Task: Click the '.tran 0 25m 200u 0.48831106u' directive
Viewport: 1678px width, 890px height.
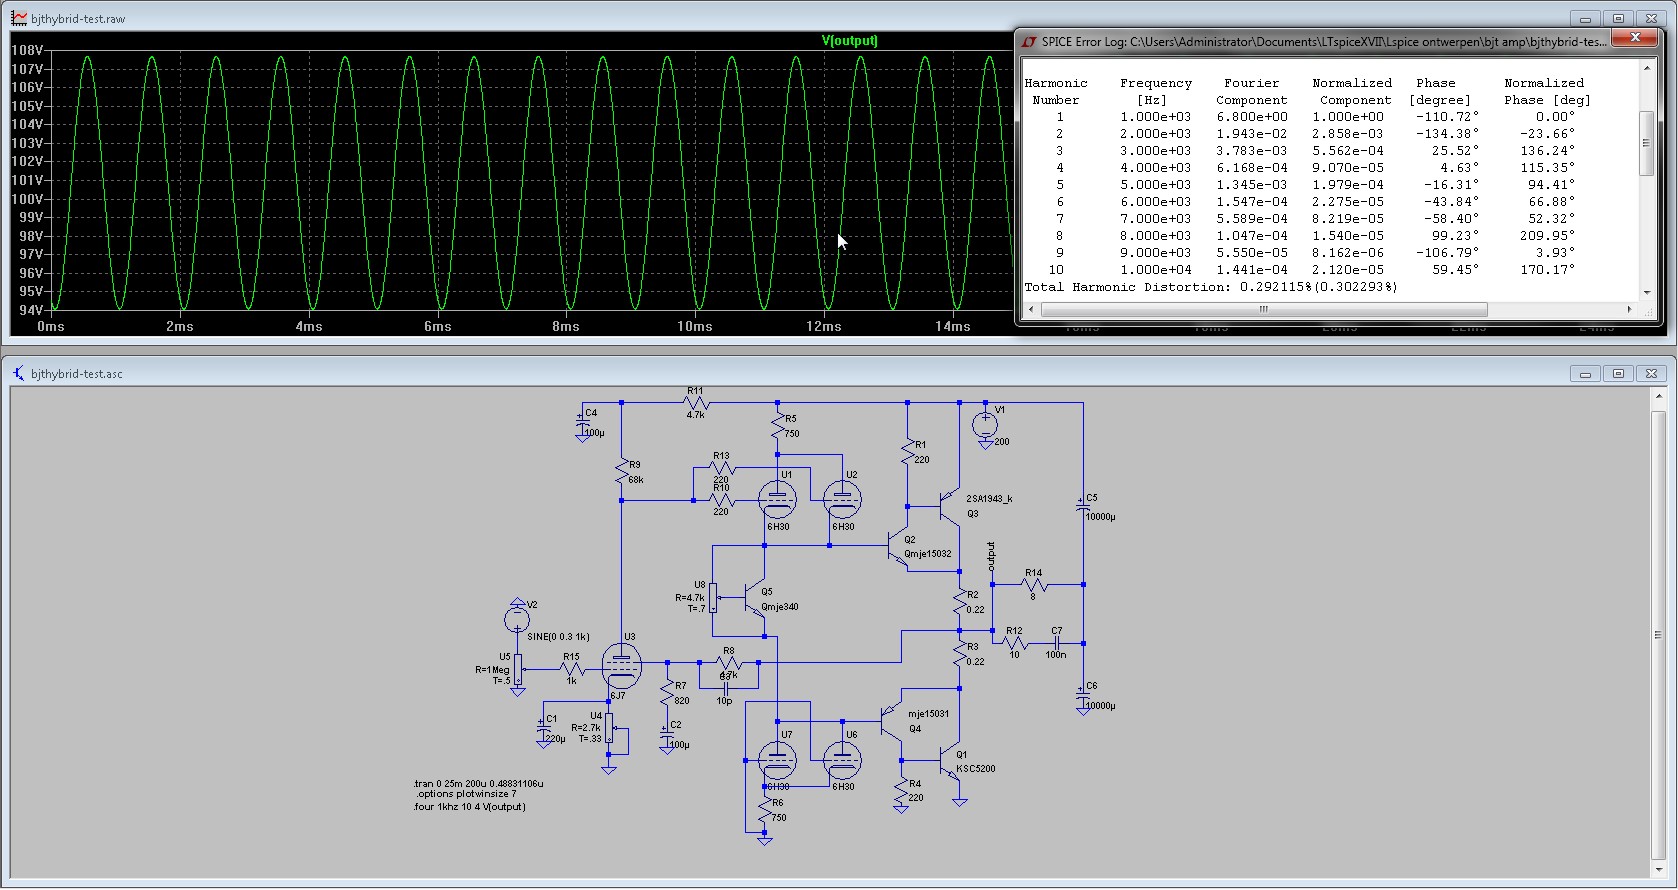Action: pos(479,784)
